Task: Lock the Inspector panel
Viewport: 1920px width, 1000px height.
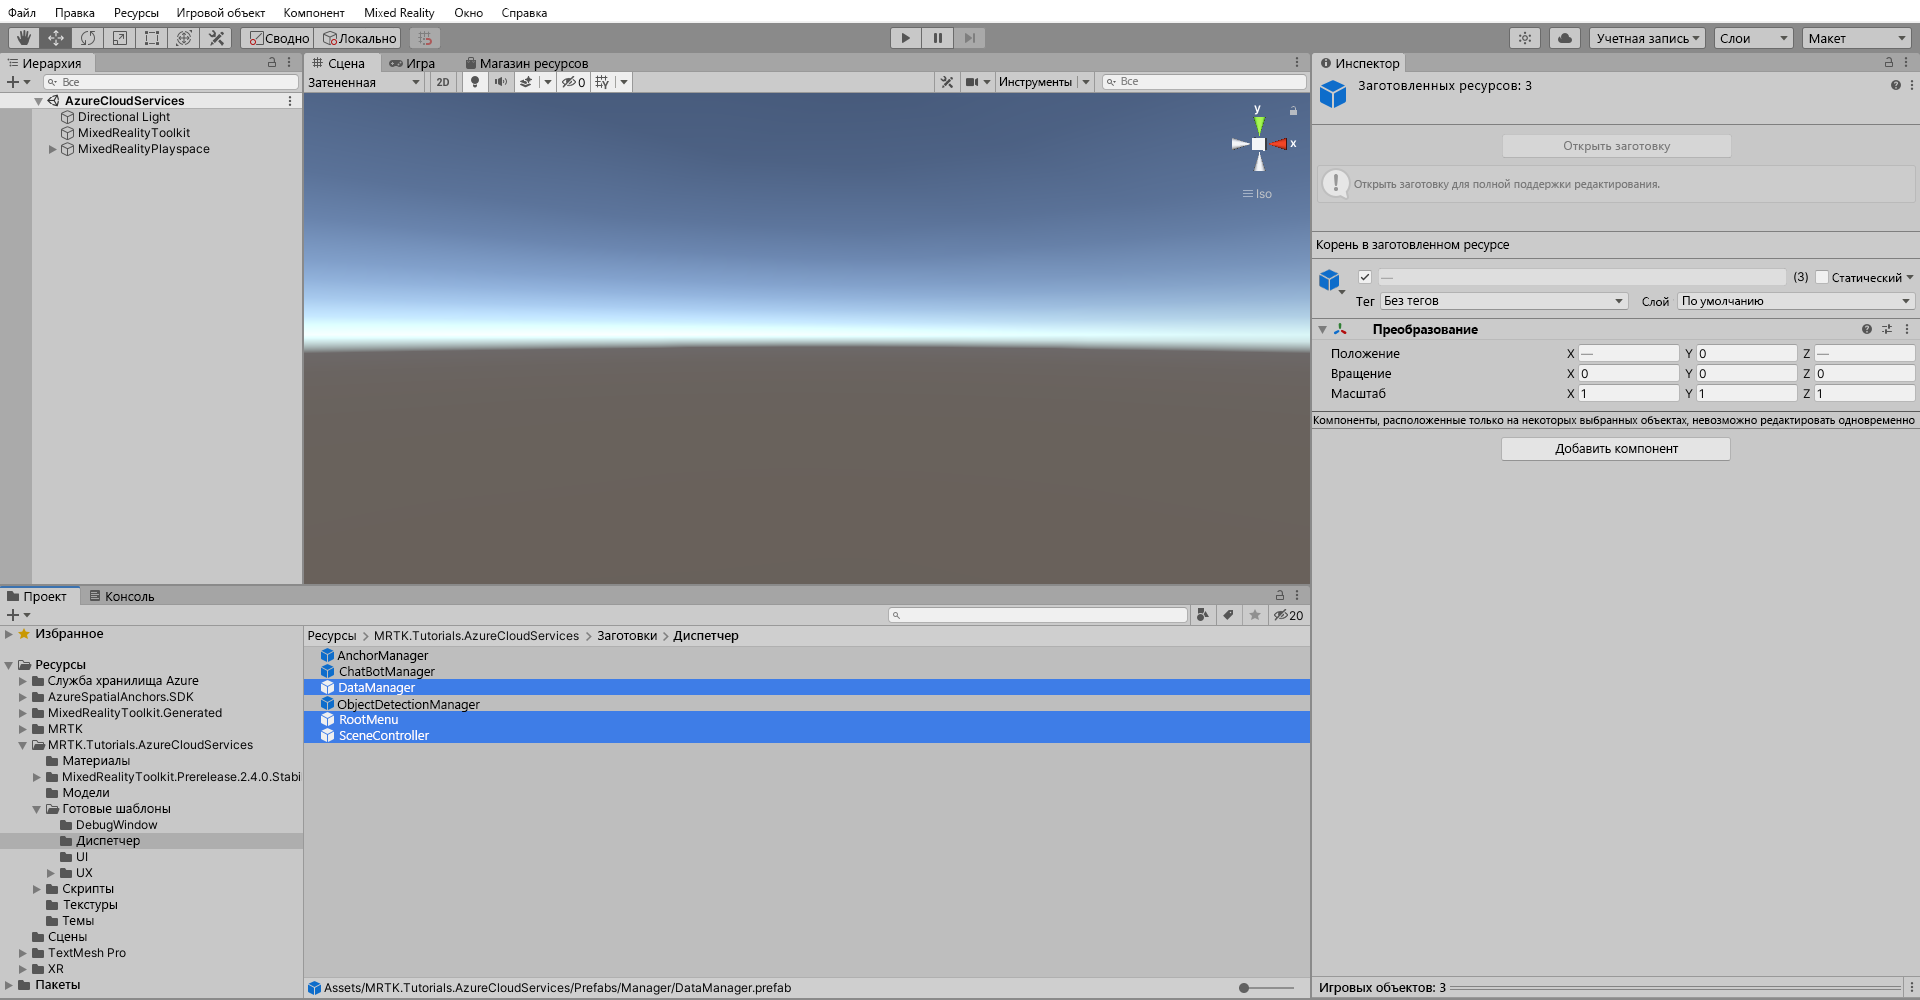Action: coord(1889,62)
